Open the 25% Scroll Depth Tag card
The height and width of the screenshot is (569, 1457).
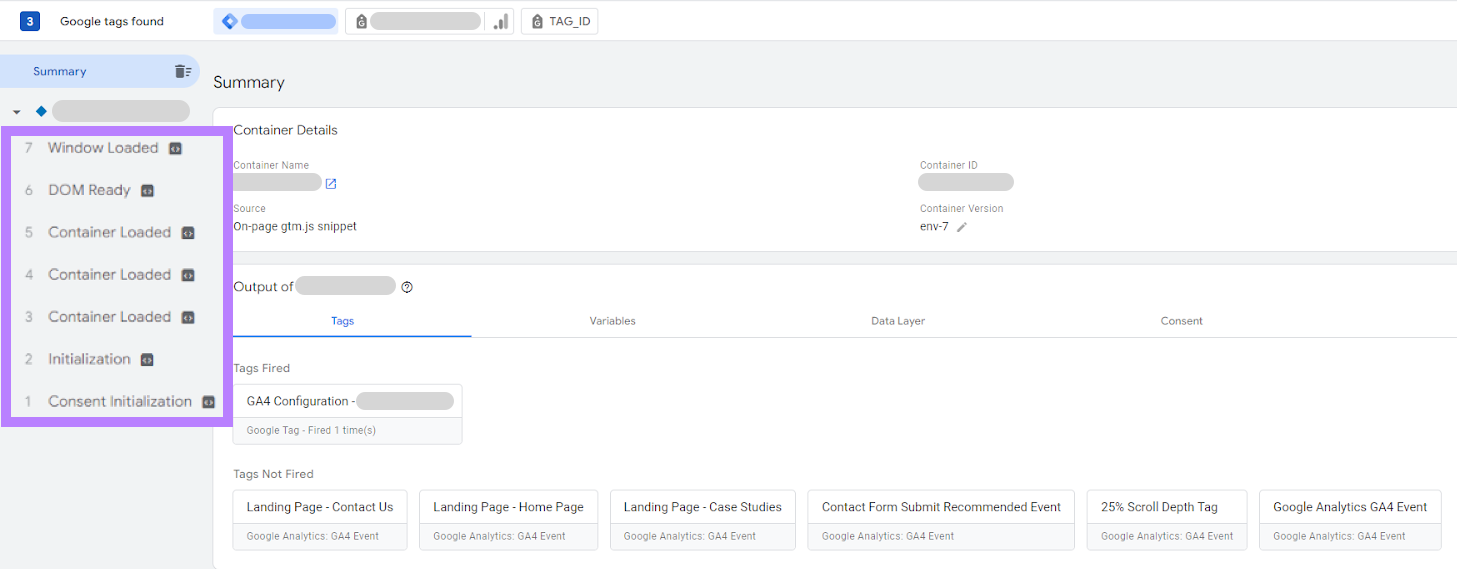[x=1166, y=519]
